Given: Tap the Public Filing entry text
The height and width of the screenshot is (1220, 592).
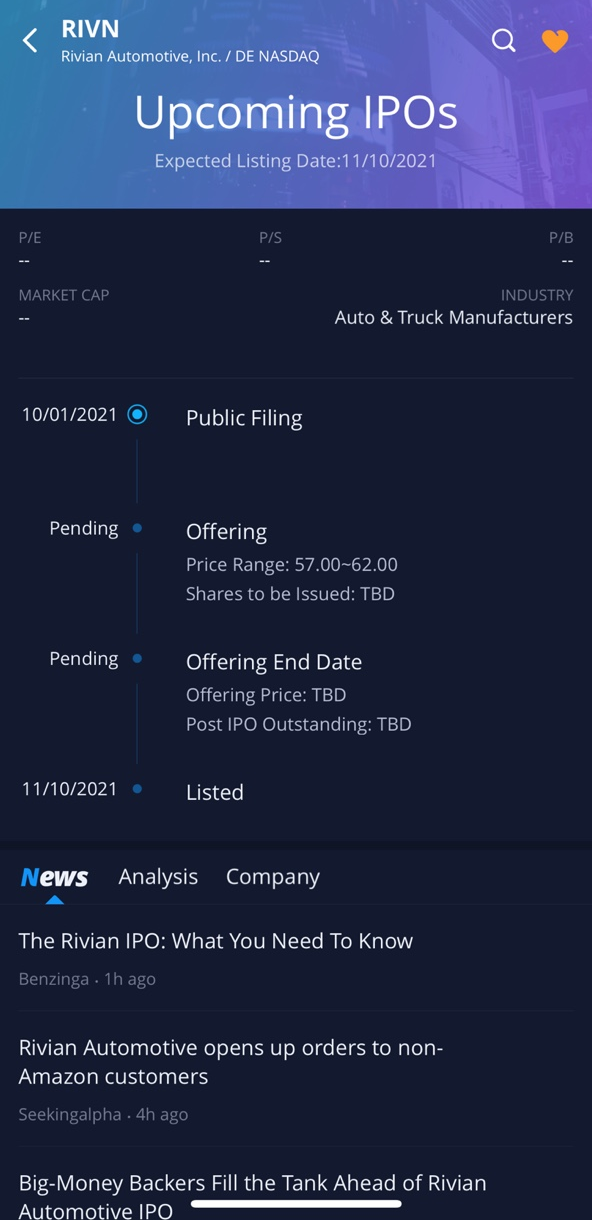Looking at the screenshot, I should [x=244, y=418].
